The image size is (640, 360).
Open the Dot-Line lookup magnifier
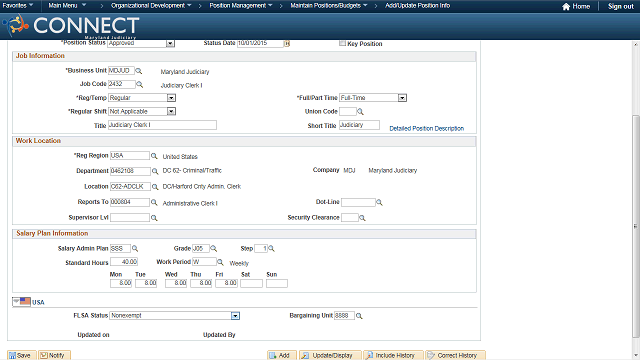379,202
